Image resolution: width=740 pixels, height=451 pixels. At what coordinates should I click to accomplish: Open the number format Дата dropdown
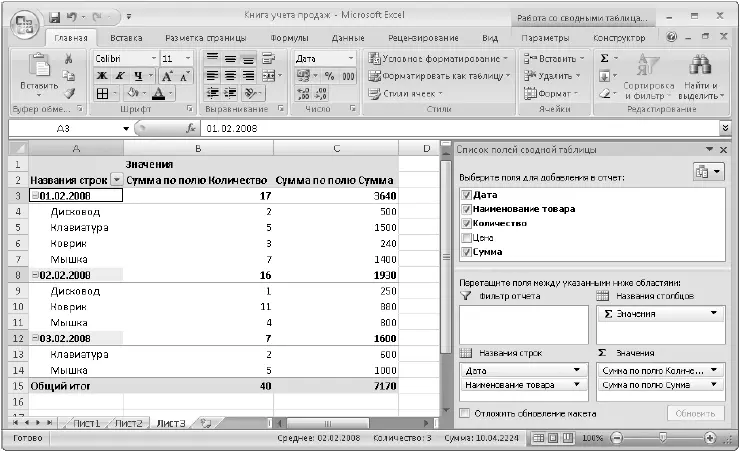351,58
